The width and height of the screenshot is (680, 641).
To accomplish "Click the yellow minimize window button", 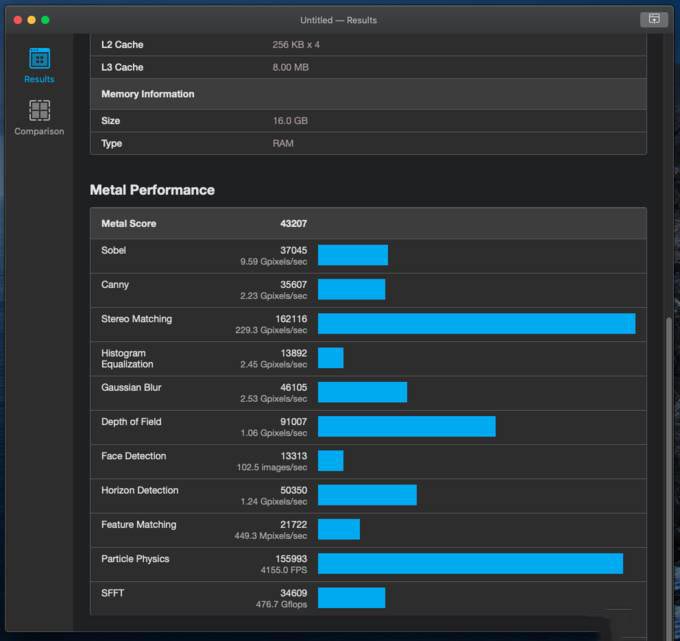I will (32, 20).
